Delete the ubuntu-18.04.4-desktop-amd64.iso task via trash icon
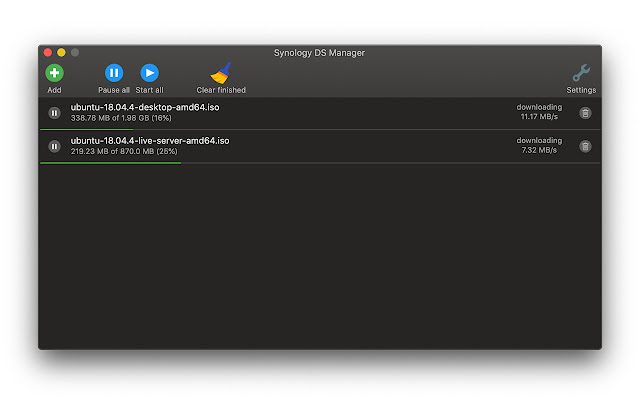The height and width of the screenshot is (400, 640). 585,113
